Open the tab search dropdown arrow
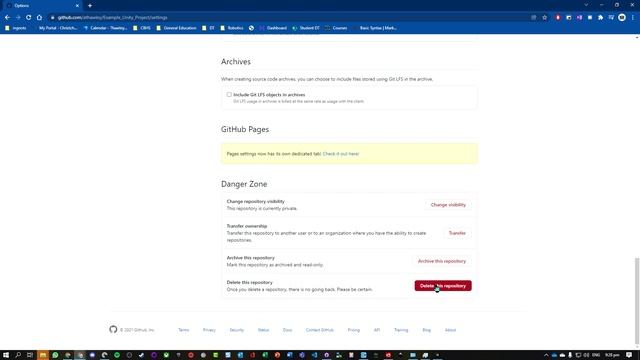This screenshot has height=360, width=640. coord(586,5)
